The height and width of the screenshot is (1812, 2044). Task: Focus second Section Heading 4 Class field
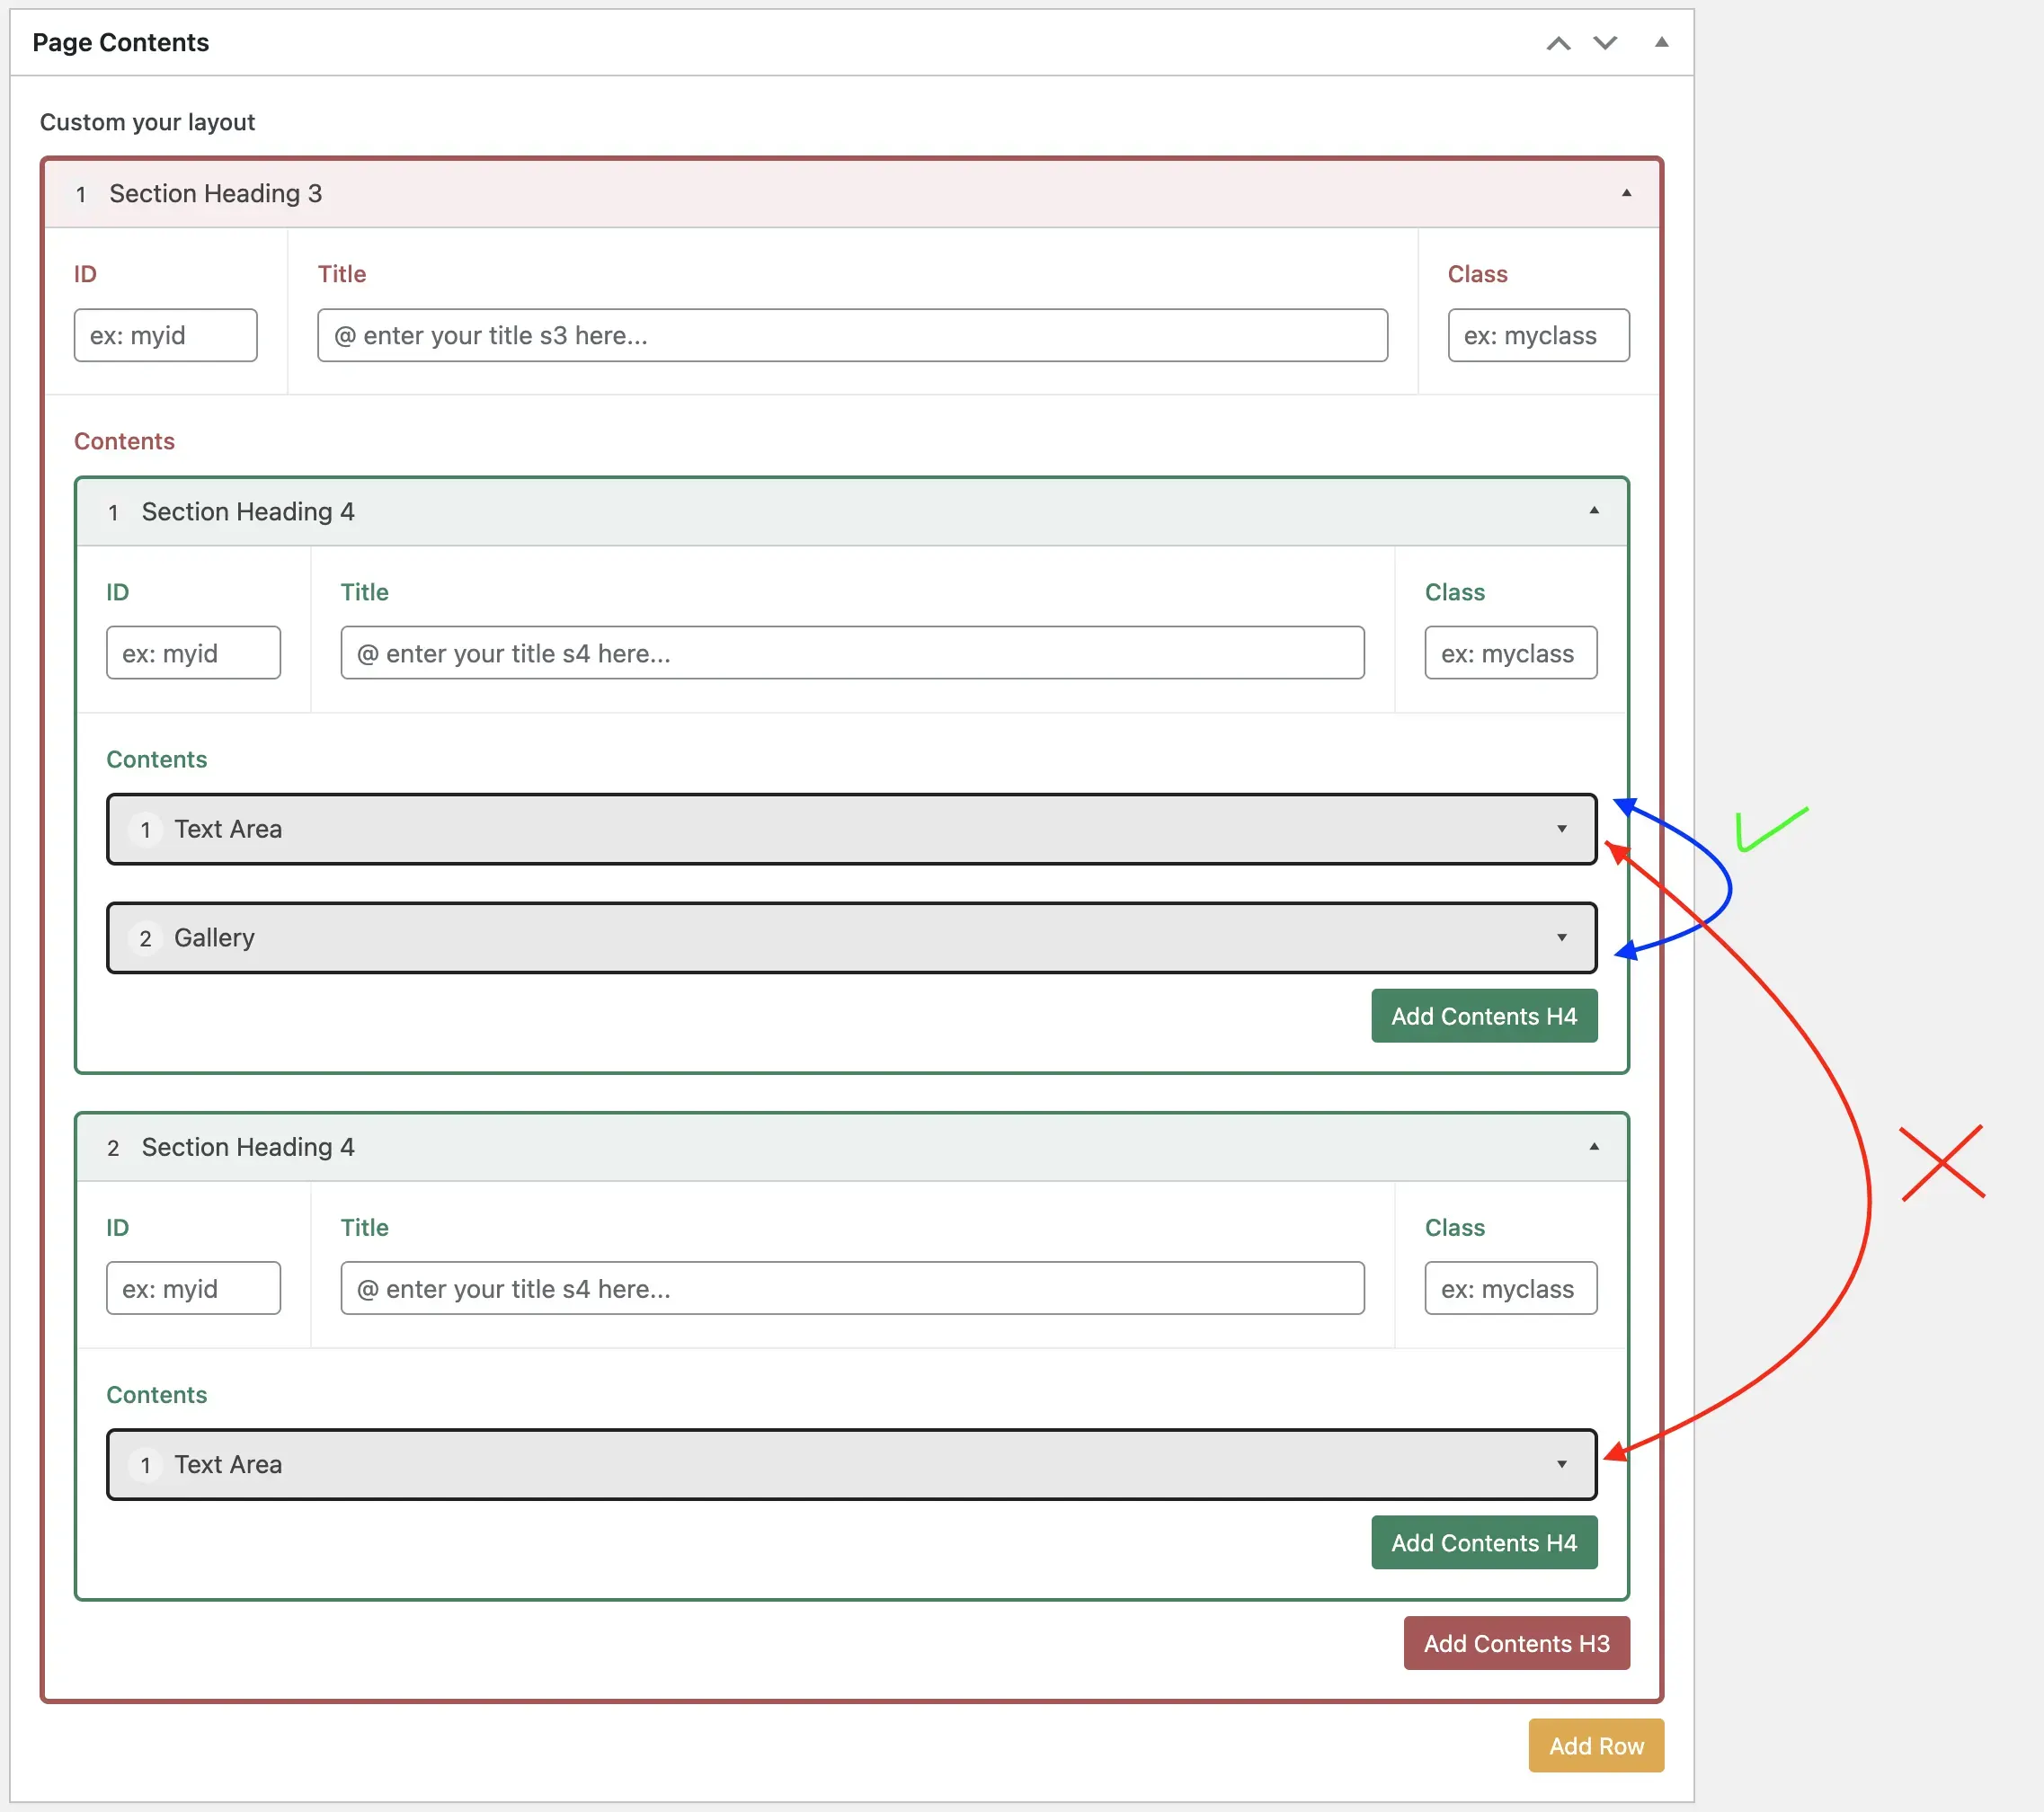(1510, 1289)
